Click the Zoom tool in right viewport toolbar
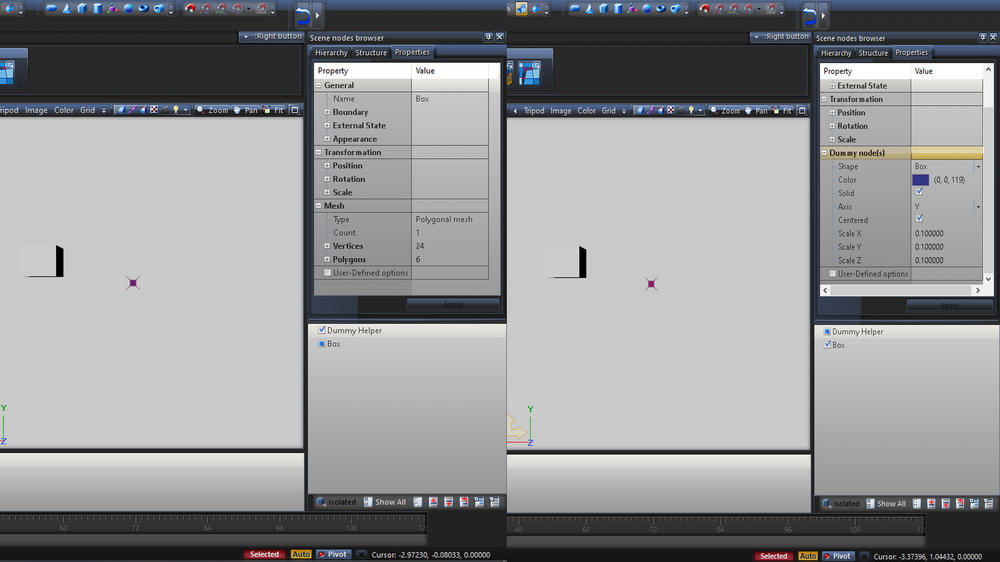This screenshot has width=1000, height=562. click(725, 111)
